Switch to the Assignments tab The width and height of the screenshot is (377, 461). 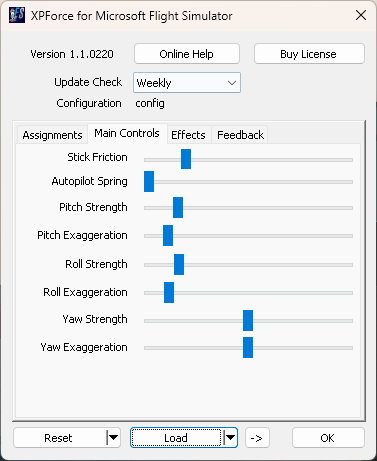tap(52, 135)
